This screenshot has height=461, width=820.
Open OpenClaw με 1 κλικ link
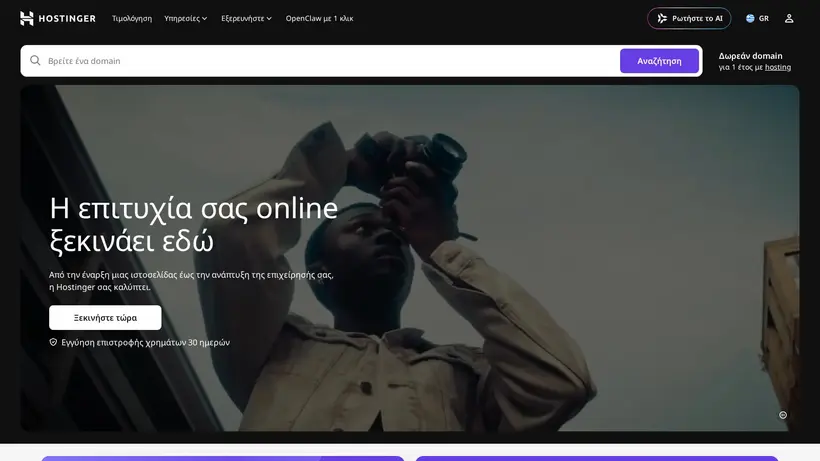[319, 18]
